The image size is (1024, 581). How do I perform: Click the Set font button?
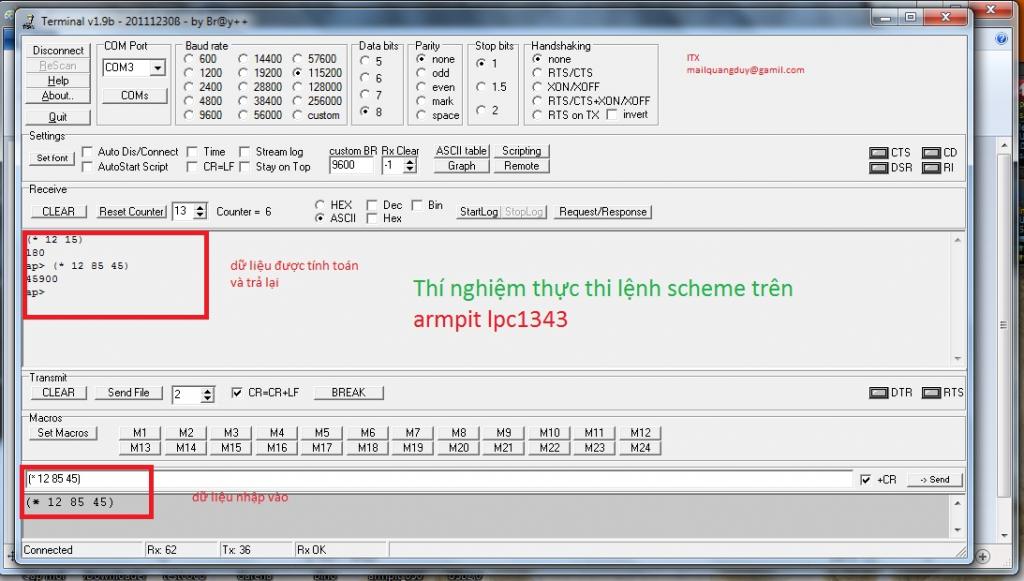tap(52, 158)
